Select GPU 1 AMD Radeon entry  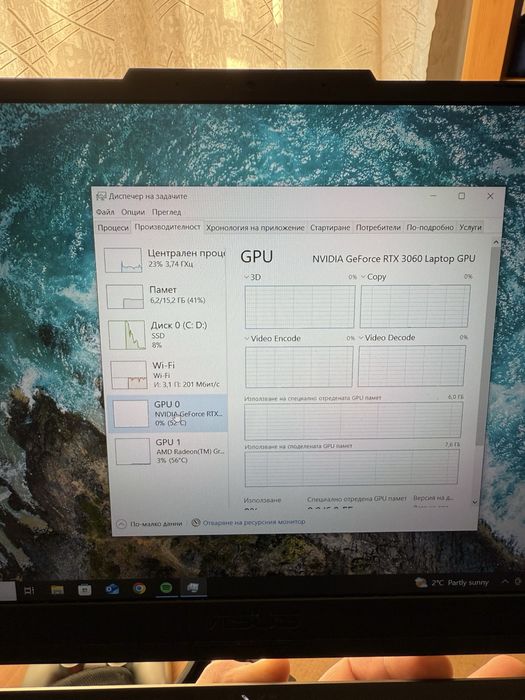click(170, 451)
